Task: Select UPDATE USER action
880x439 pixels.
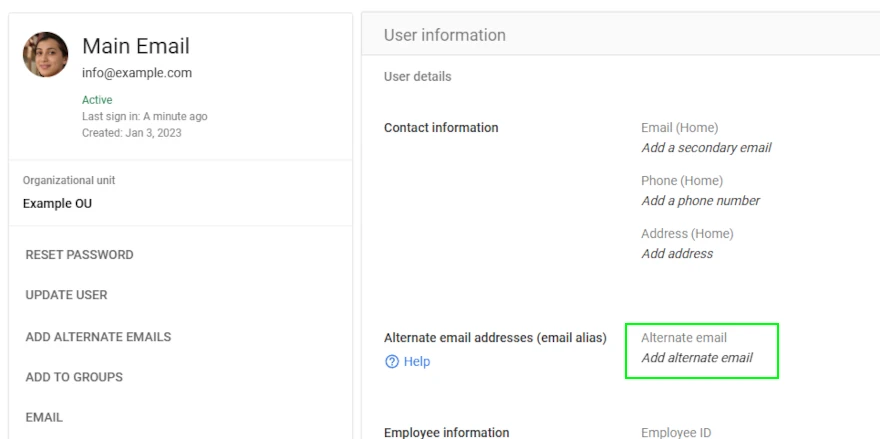Action: pyautogui.click(x=66, y=295)
